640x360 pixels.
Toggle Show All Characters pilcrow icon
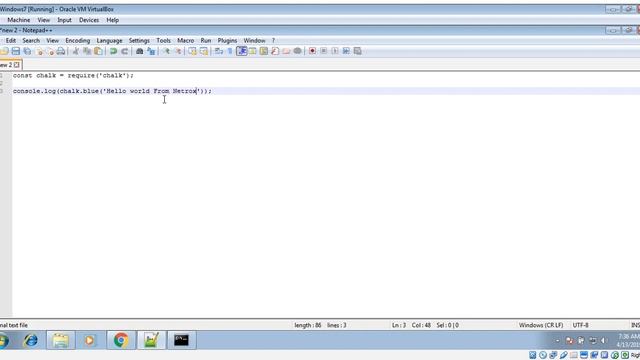[230, 51]
